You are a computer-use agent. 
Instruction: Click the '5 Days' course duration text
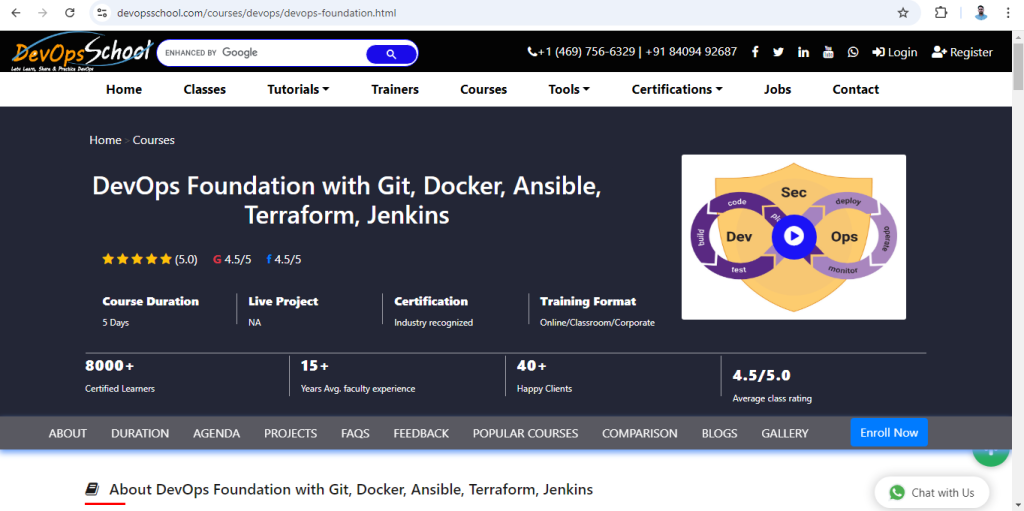(116, 323)
